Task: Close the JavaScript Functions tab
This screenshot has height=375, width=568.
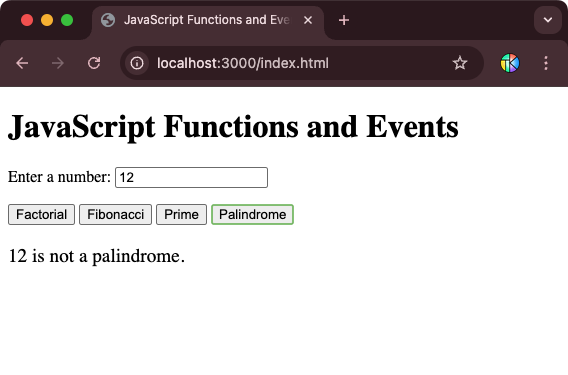Action: (308, 20)
